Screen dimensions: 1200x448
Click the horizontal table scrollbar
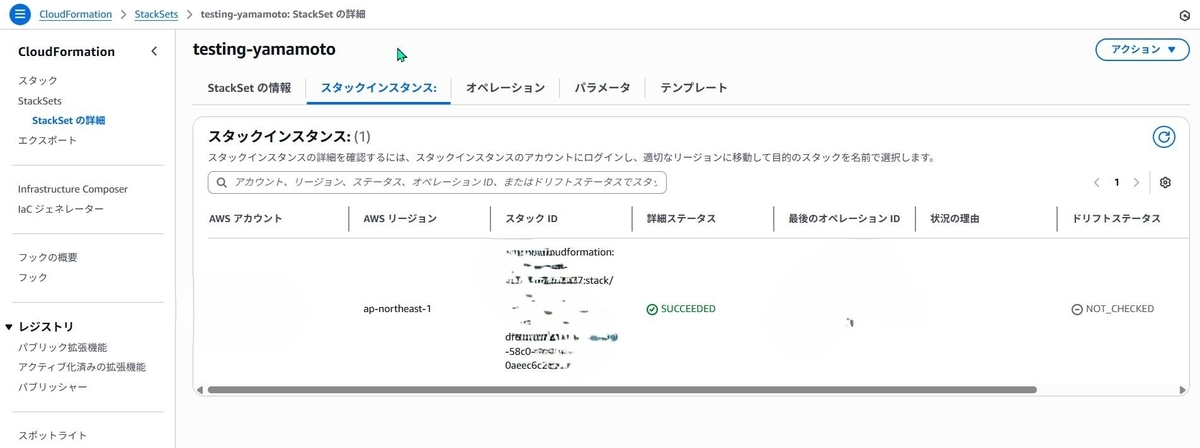coord(621,389)
